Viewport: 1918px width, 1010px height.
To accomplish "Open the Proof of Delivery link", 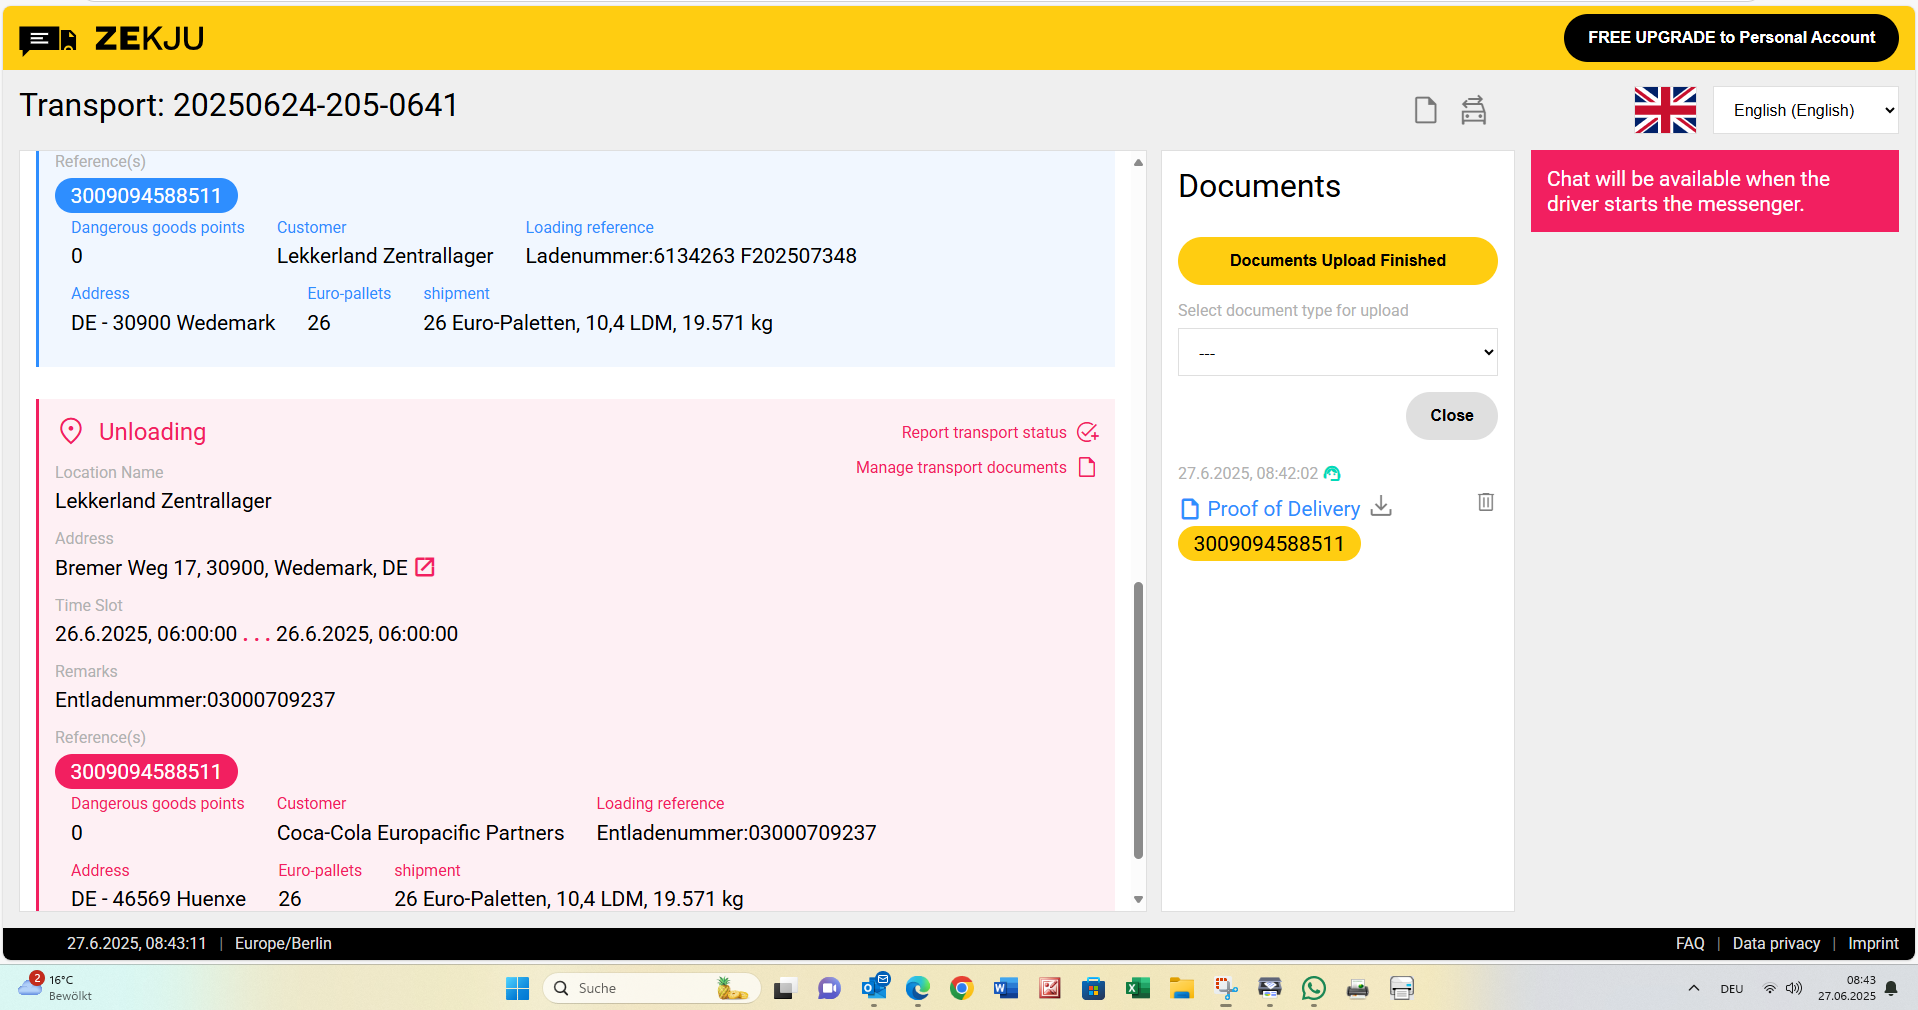I will tap(1283, 509).
